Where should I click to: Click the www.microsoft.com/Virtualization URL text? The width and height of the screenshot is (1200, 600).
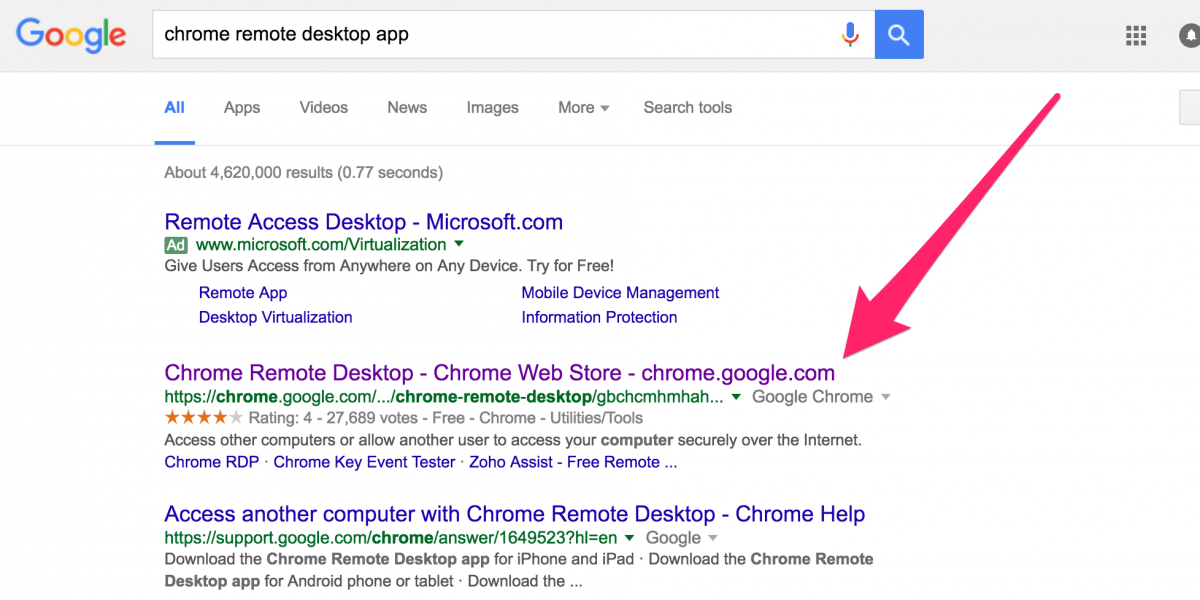pos(321,245)
